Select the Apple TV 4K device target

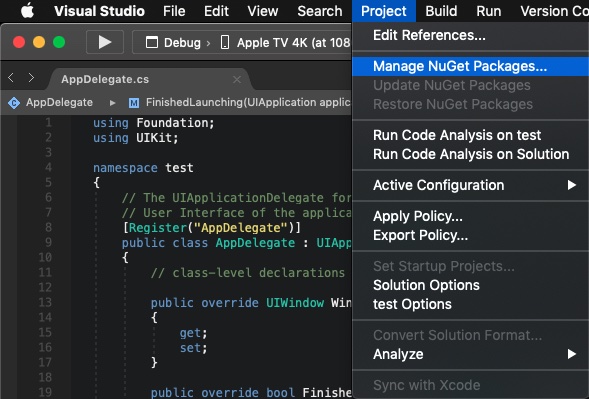(x=285, y=42)
